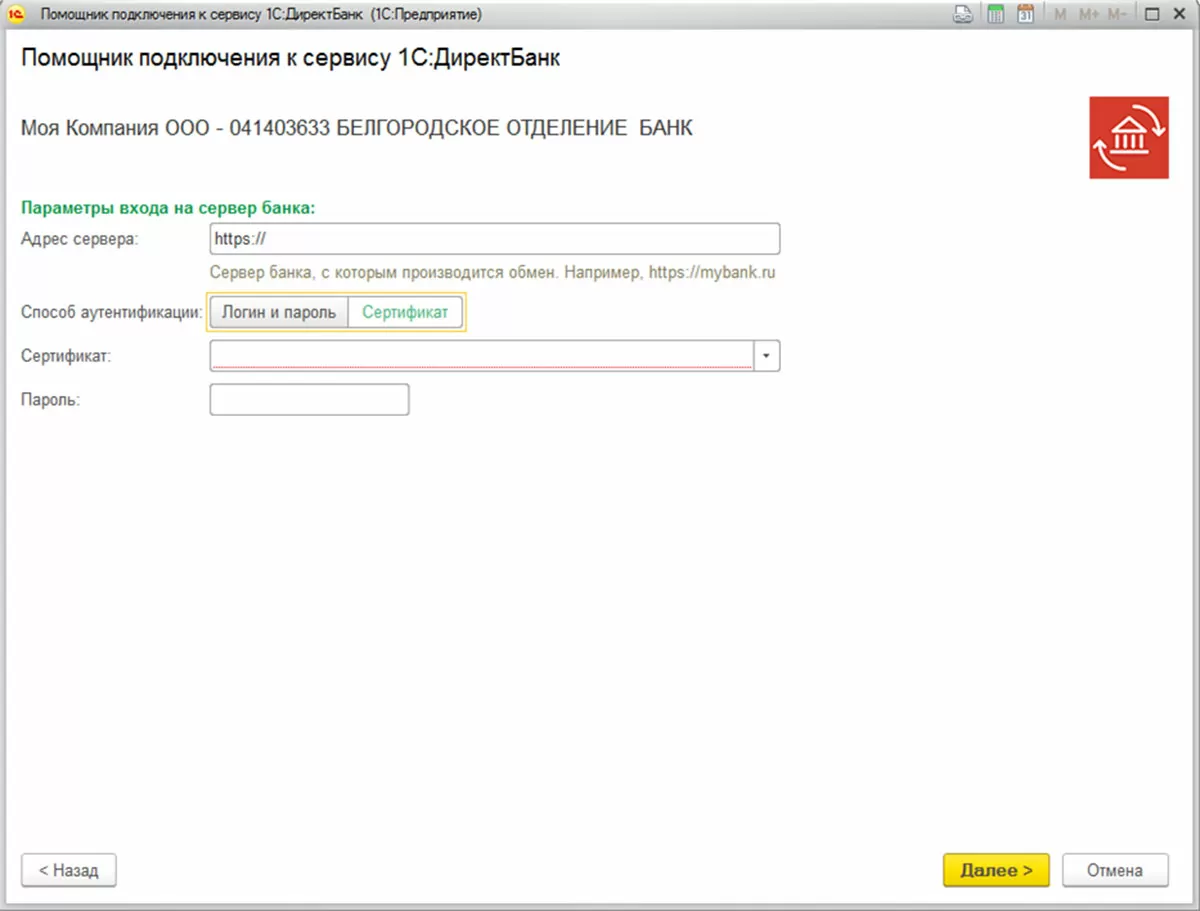Focus the 'Адрес сервера' input field

(x=494, y=240)
